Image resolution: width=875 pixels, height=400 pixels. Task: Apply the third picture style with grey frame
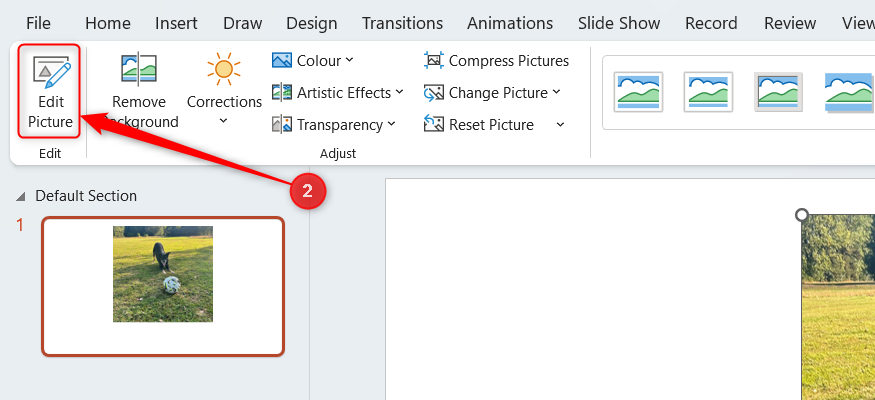778,92
